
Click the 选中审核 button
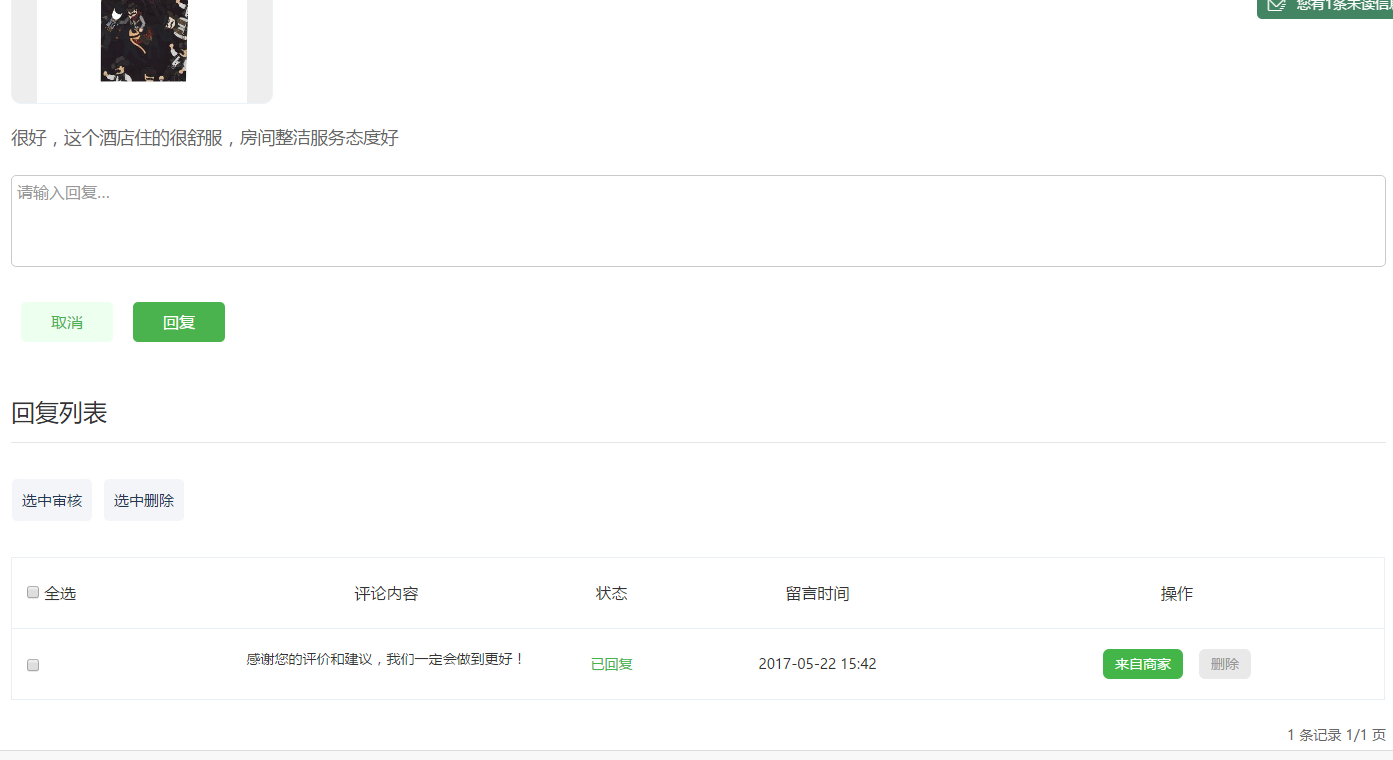point(52,500)
